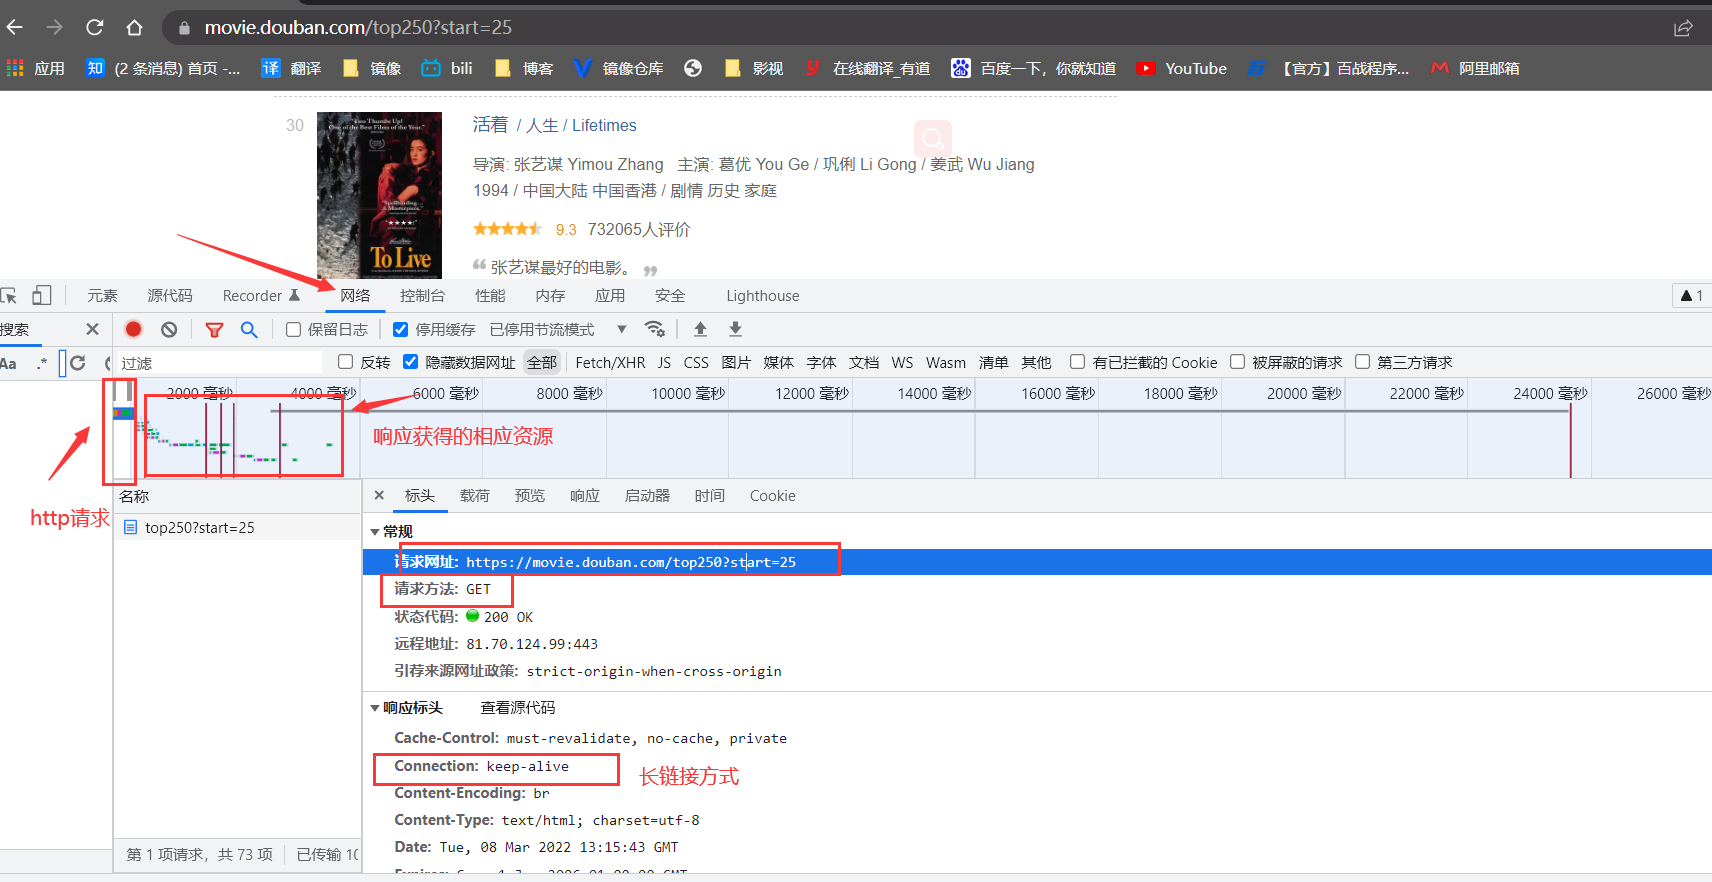Activate the inspect element picker icon

(x=9, y=295)
